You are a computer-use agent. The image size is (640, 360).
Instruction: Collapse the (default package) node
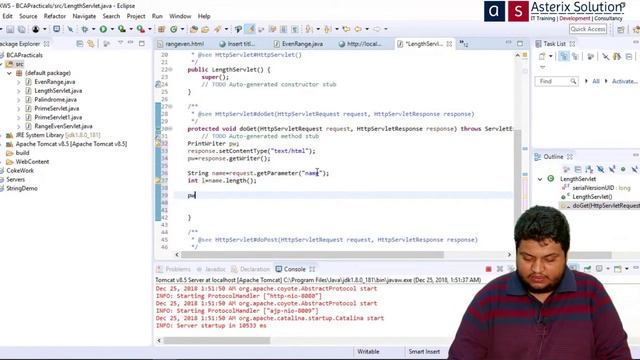click(x=9, y=73)
